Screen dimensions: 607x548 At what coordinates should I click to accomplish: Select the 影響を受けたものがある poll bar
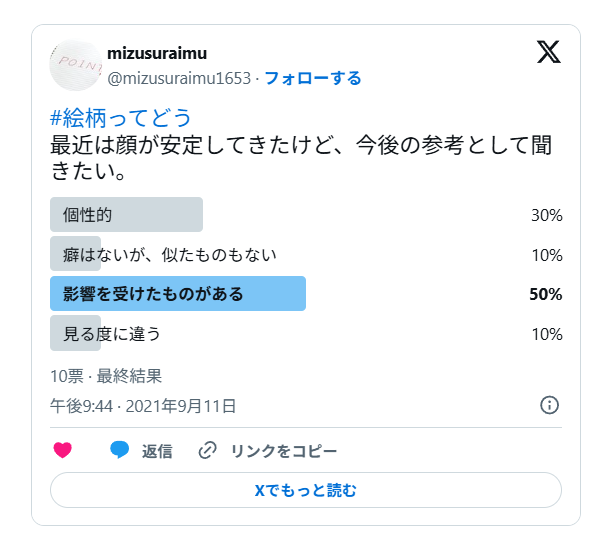click(x=177, y=294)
